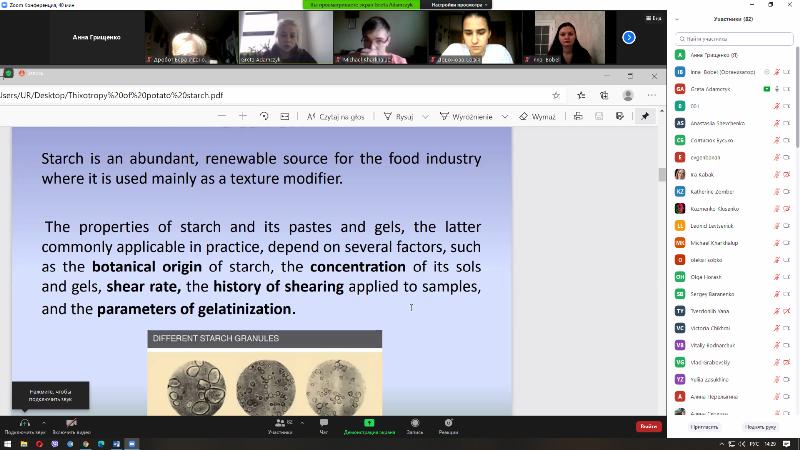This screenshot has width=800, height=450.
Task: Select the Anna Grishchenko video tile
Action: point(96,37)
